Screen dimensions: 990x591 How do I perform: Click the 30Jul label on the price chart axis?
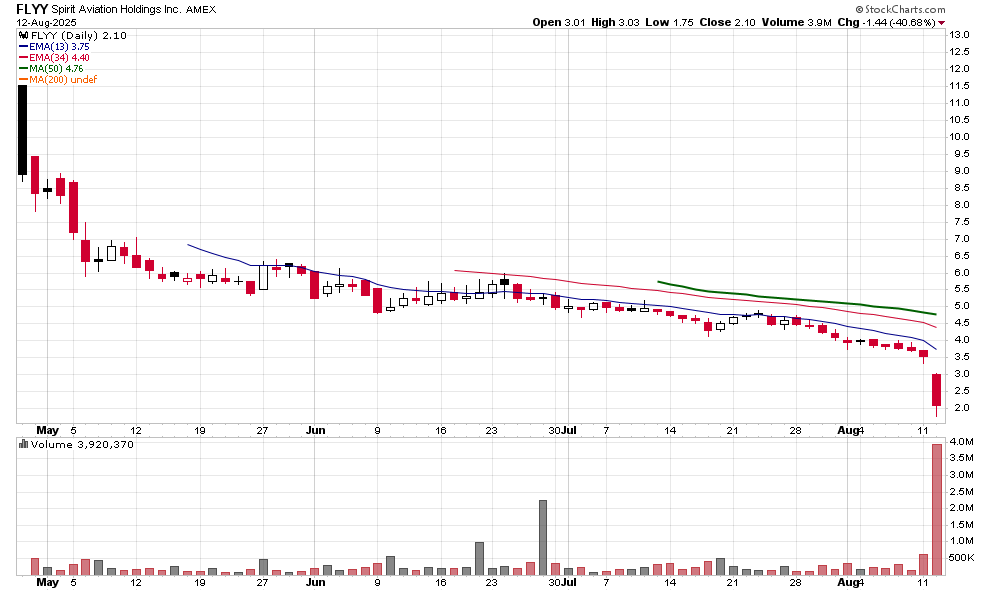563,430
